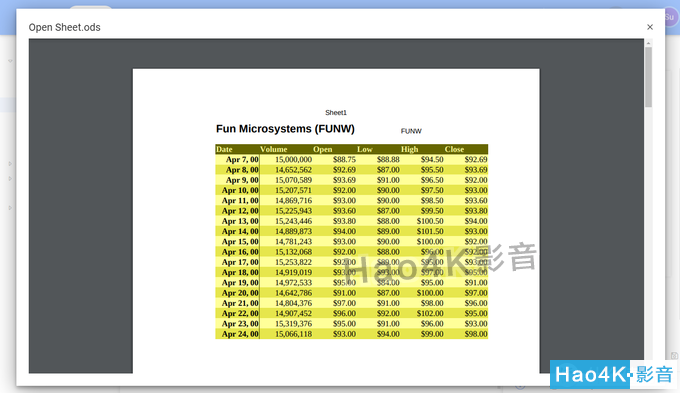Click volume value 15,132,068
The image size is (680, 393).
pyautogui.click(x=293, y=252)
